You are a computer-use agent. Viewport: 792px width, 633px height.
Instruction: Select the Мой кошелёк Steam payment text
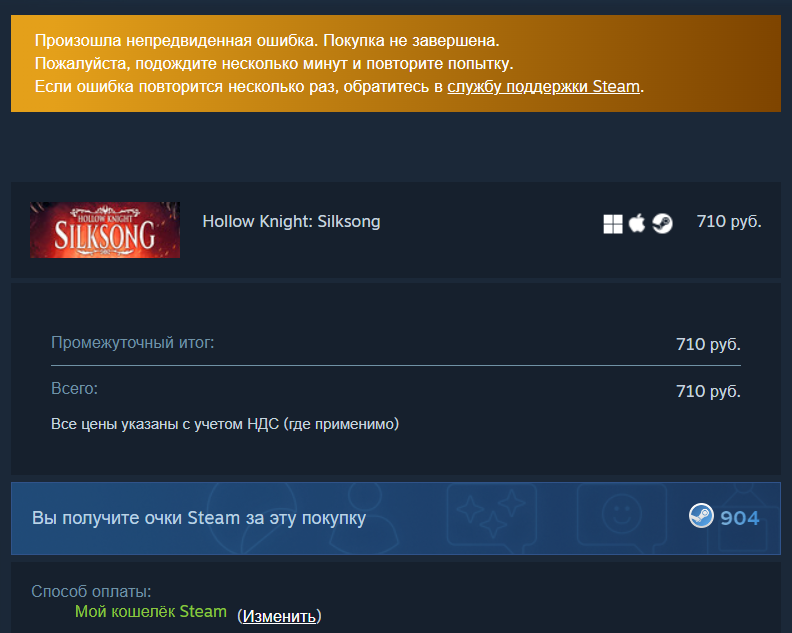click(151, 611)
